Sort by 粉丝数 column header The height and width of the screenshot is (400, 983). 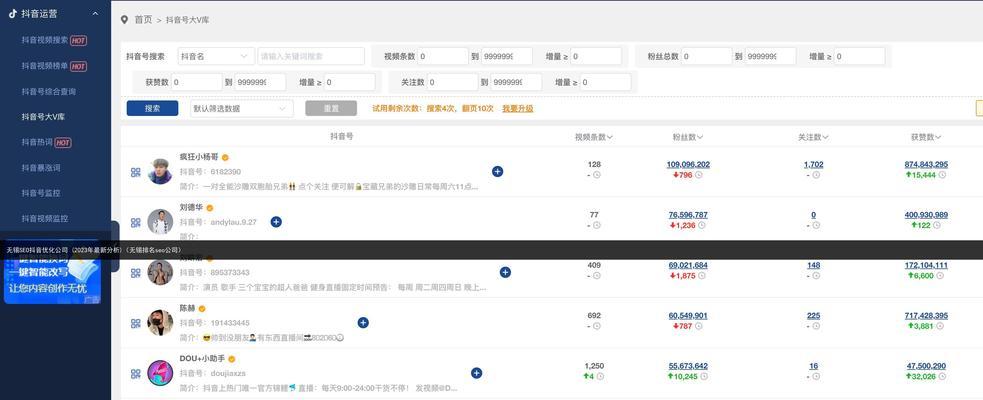coord(688,137)
